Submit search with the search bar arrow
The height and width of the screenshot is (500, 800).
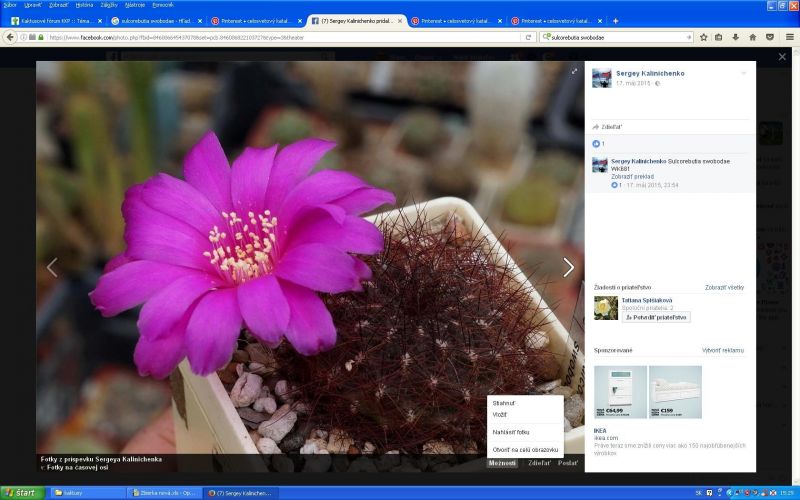click(688, 37)
